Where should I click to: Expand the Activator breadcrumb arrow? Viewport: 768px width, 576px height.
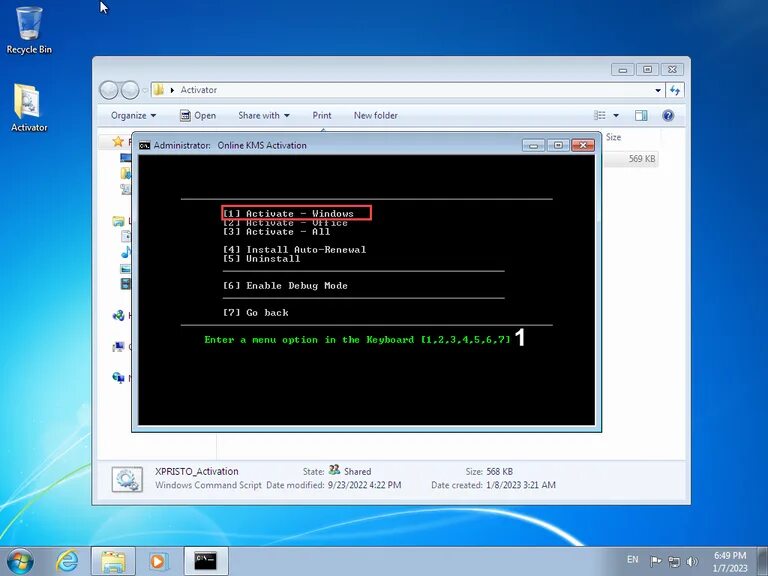pos(172,90)
